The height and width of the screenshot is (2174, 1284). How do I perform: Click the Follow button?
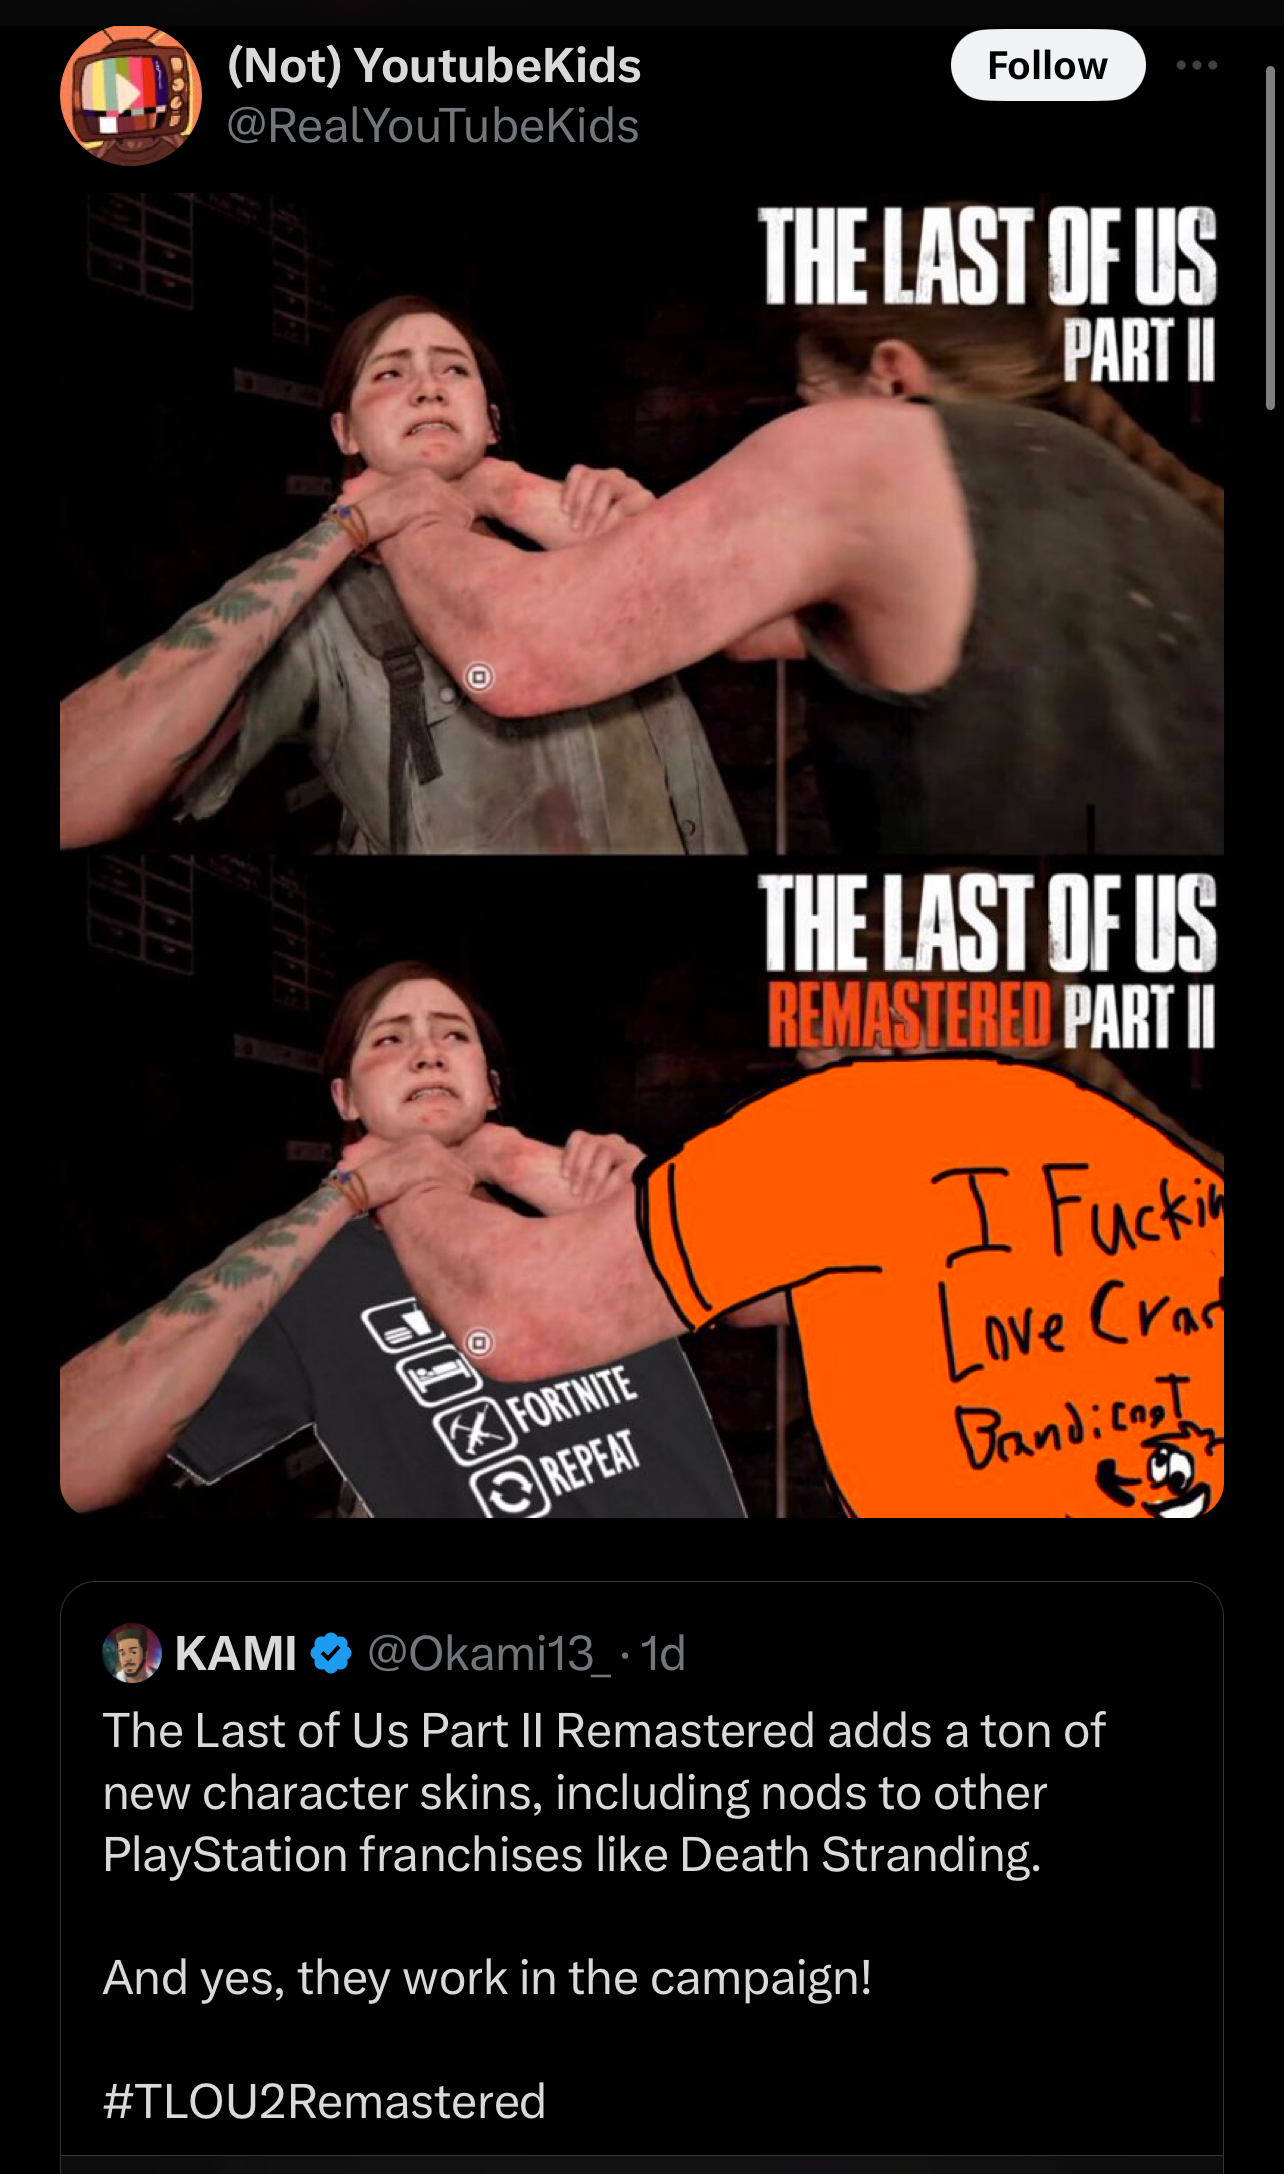click(x=1047, y=65)
